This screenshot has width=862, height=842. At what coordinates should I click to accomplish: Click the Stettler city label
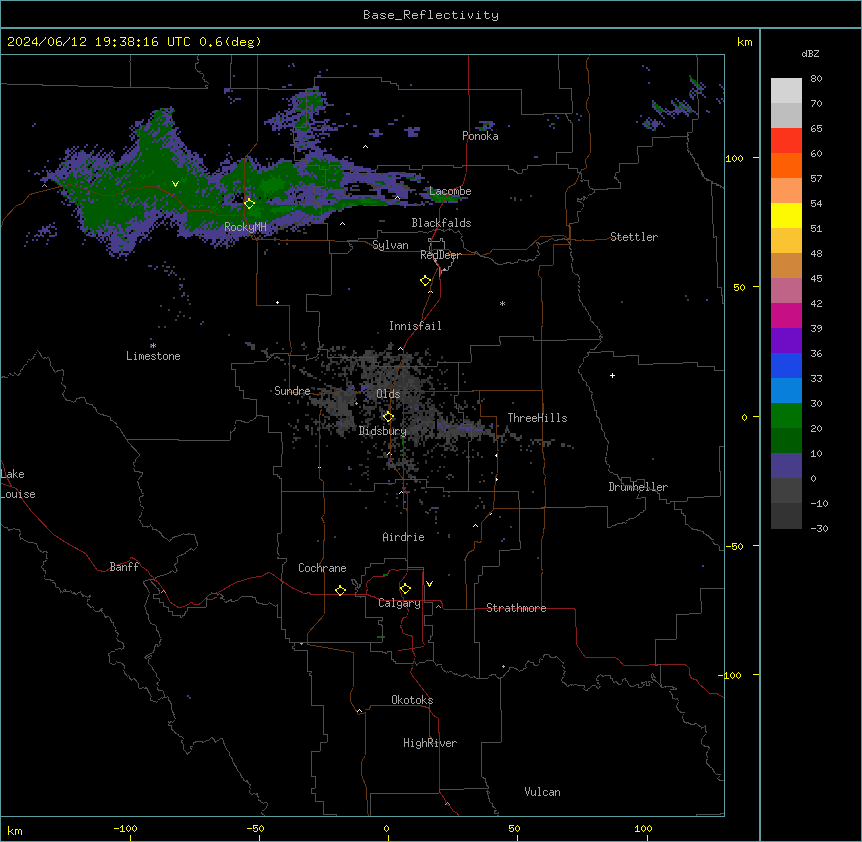tap(633, 237)
